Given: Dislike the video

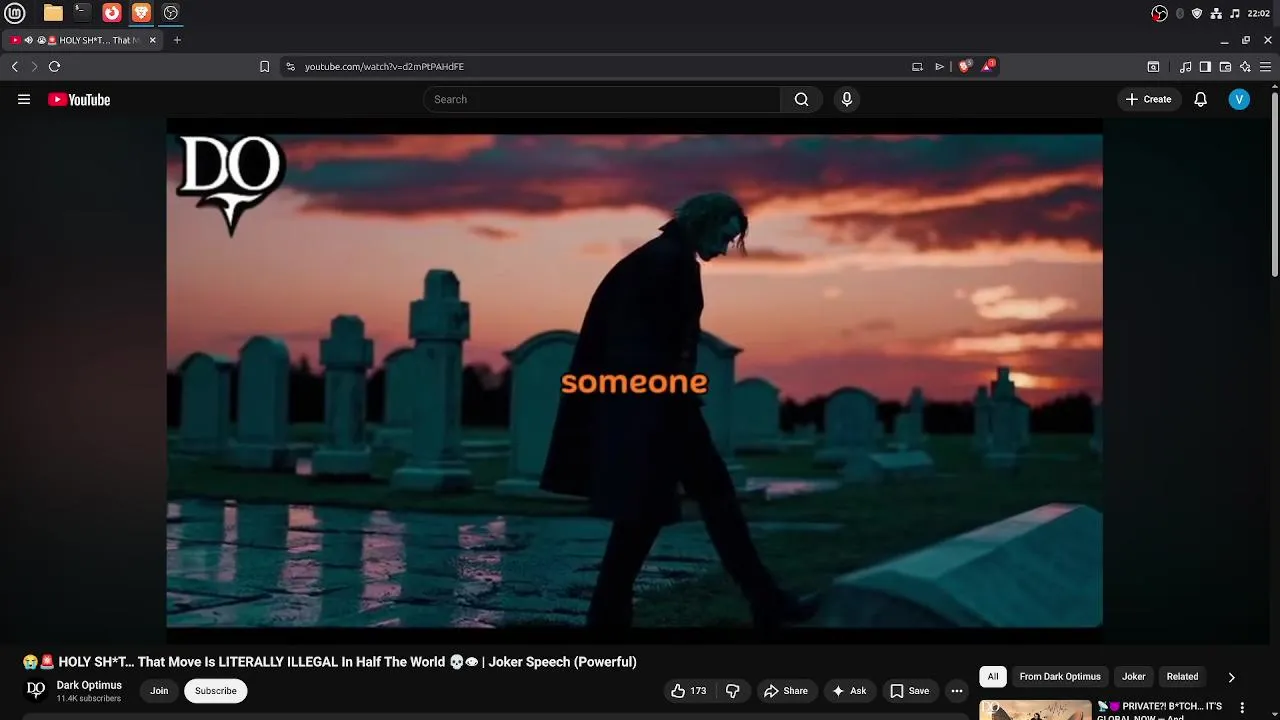Looking at the screenshot, I should (733, 691).
